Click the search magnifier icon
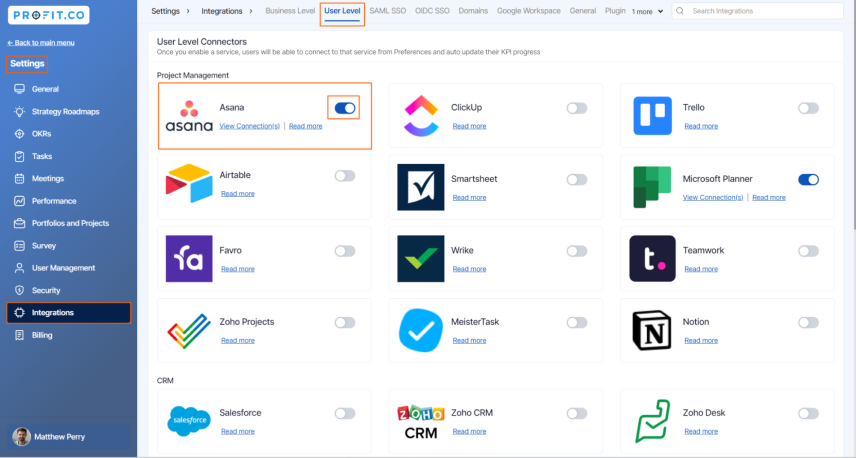Image resolution: width=856 pixels, height=458 pixels. [x=680, y=11]
